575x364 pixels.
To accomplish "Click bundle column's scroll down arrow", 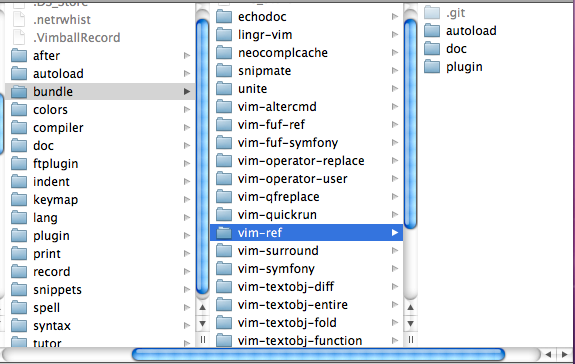I will pos(410,324).
